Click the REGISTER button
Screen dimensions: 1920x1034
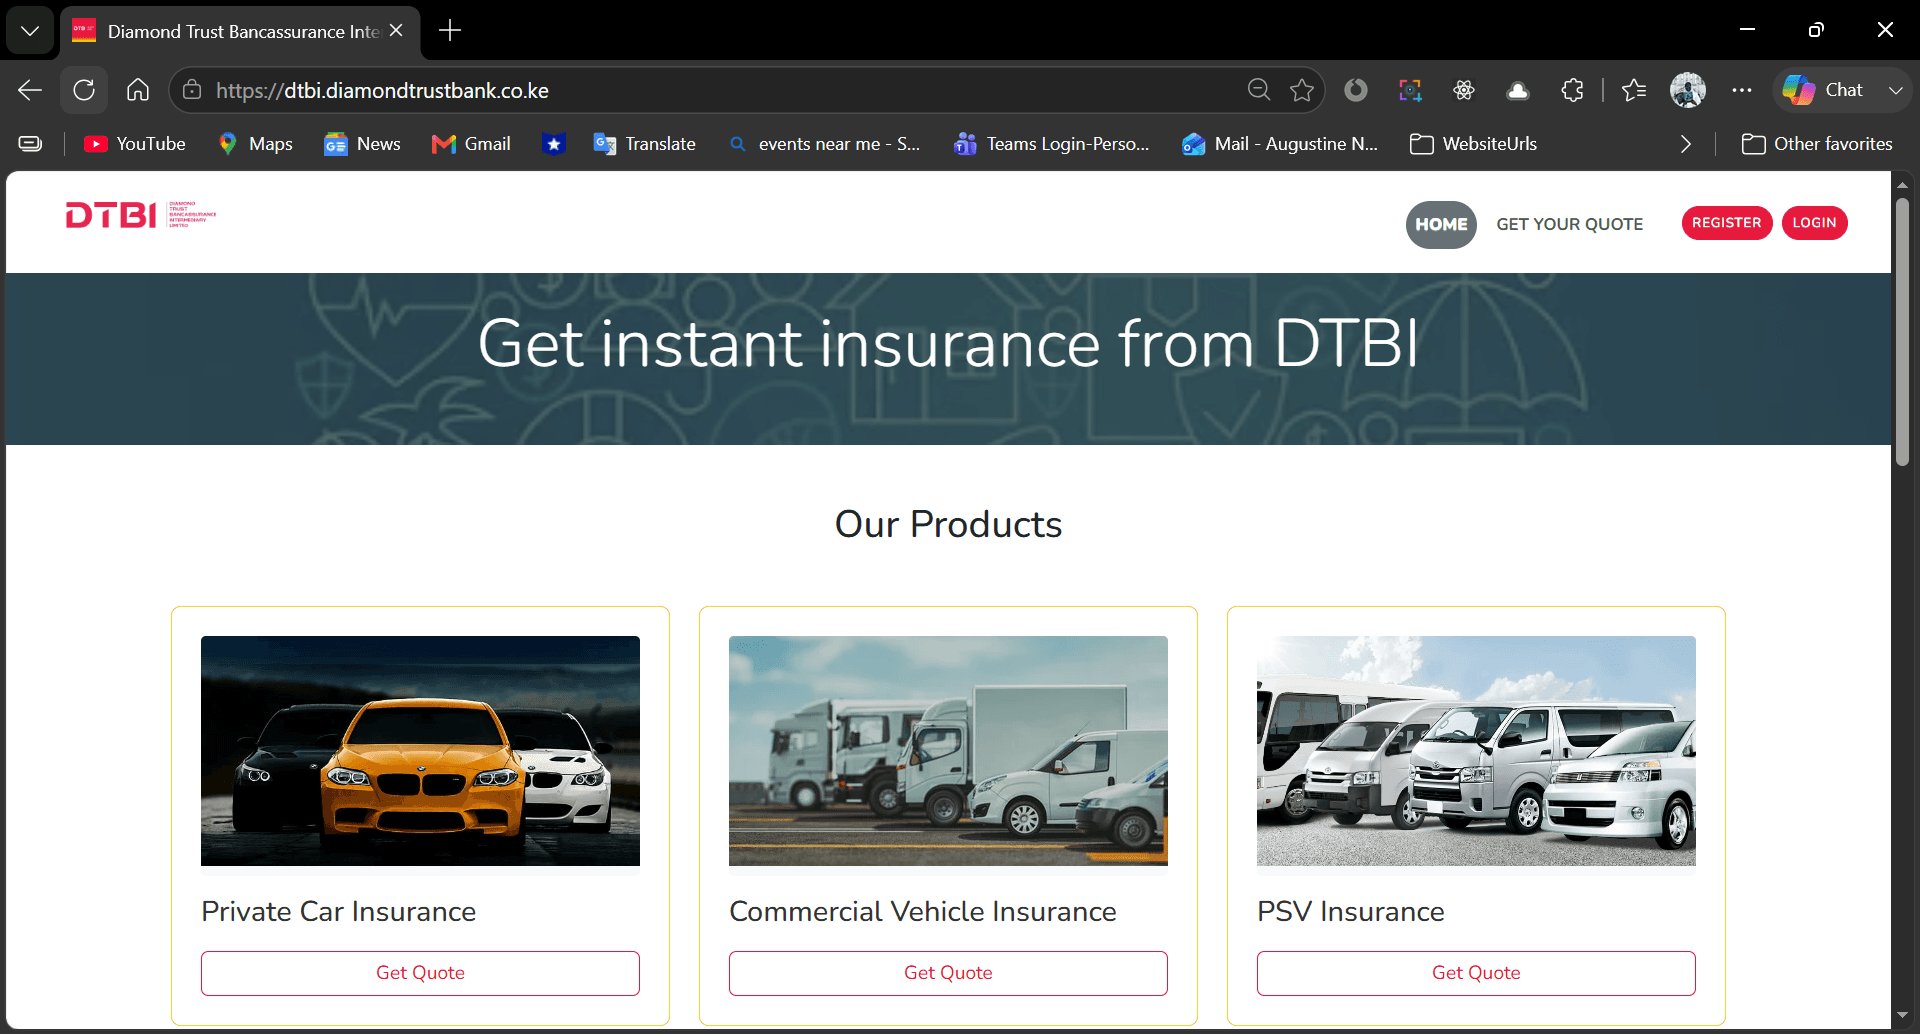coord(1727,223)
